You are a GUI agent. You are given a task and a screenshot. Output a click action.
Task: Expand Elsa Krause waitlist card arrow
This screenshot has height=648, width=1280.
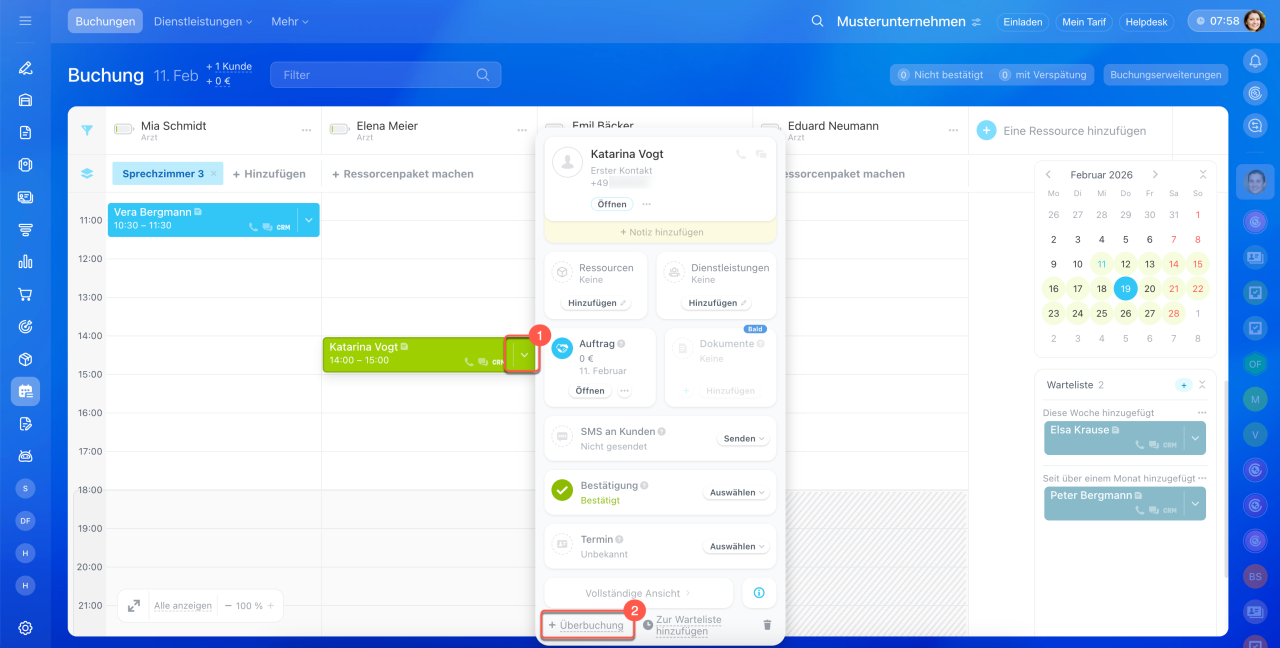tap(1195, 438)
